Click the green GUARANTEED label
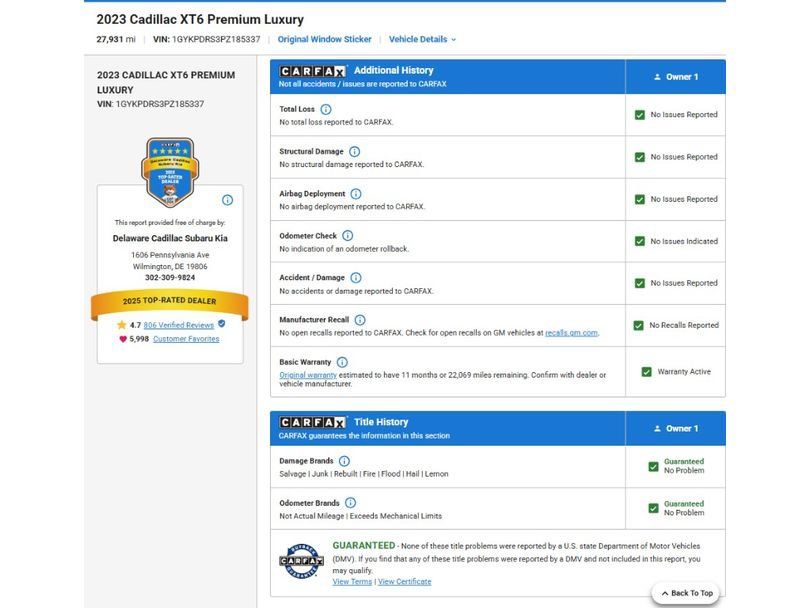Screen dimensions: 811x608 point(364,545)
